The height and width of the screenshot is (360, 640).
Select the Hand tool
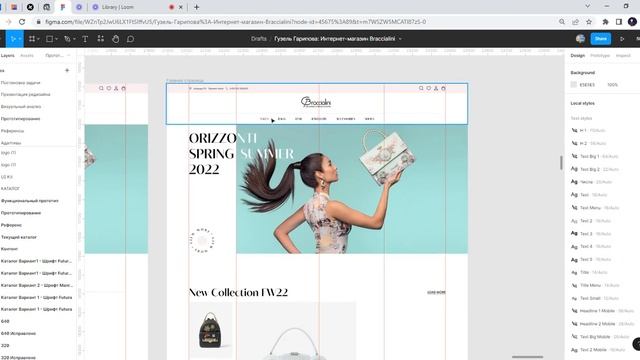[116, 39]
